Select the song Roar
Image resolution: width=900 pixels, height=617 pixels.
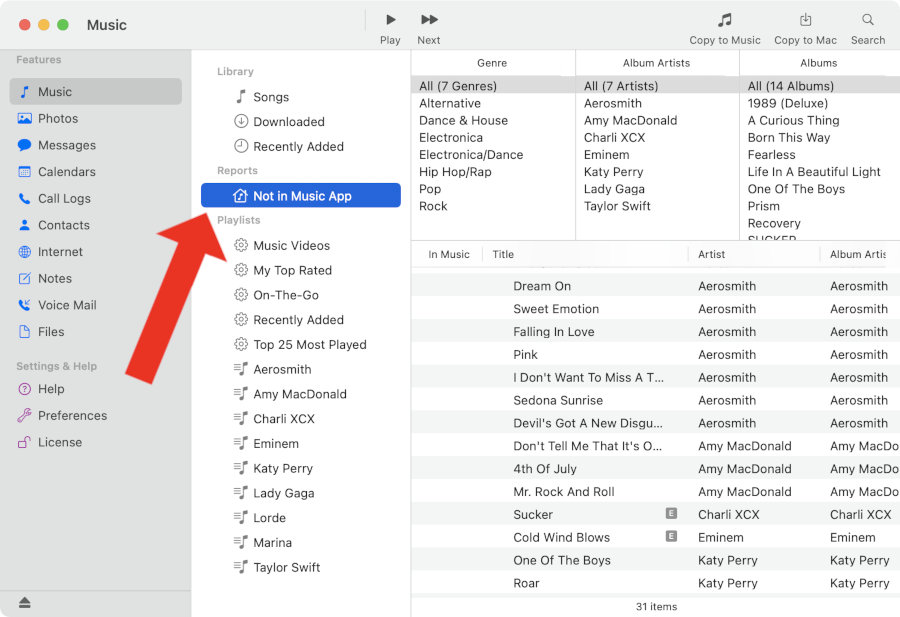pyautogui.click(x=655, y=583)
